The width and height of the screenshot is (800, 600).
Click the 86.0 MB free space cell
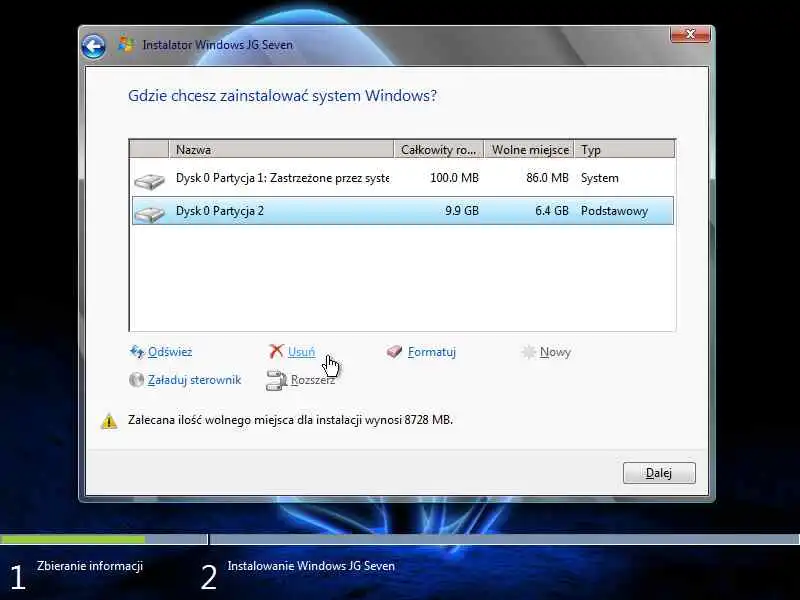[x=547, y=178]
